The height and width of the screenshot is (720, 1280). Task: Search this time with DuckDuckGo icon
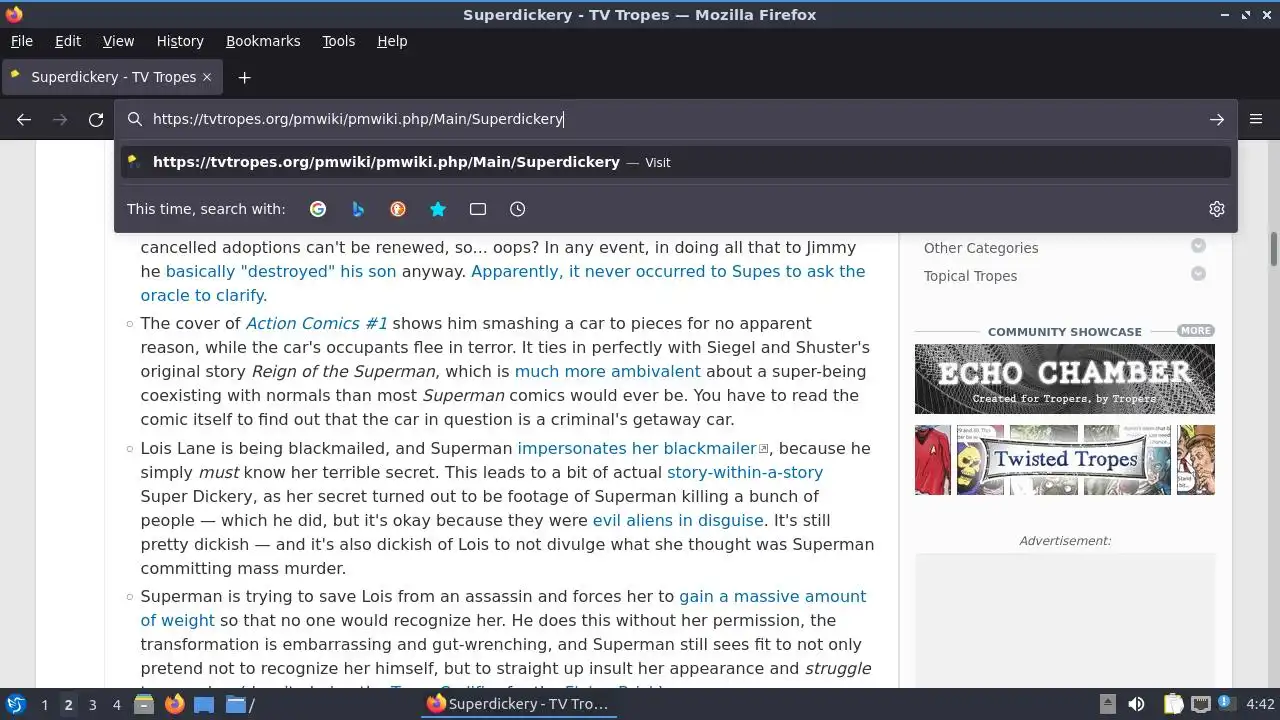click(x=398, y=209)
